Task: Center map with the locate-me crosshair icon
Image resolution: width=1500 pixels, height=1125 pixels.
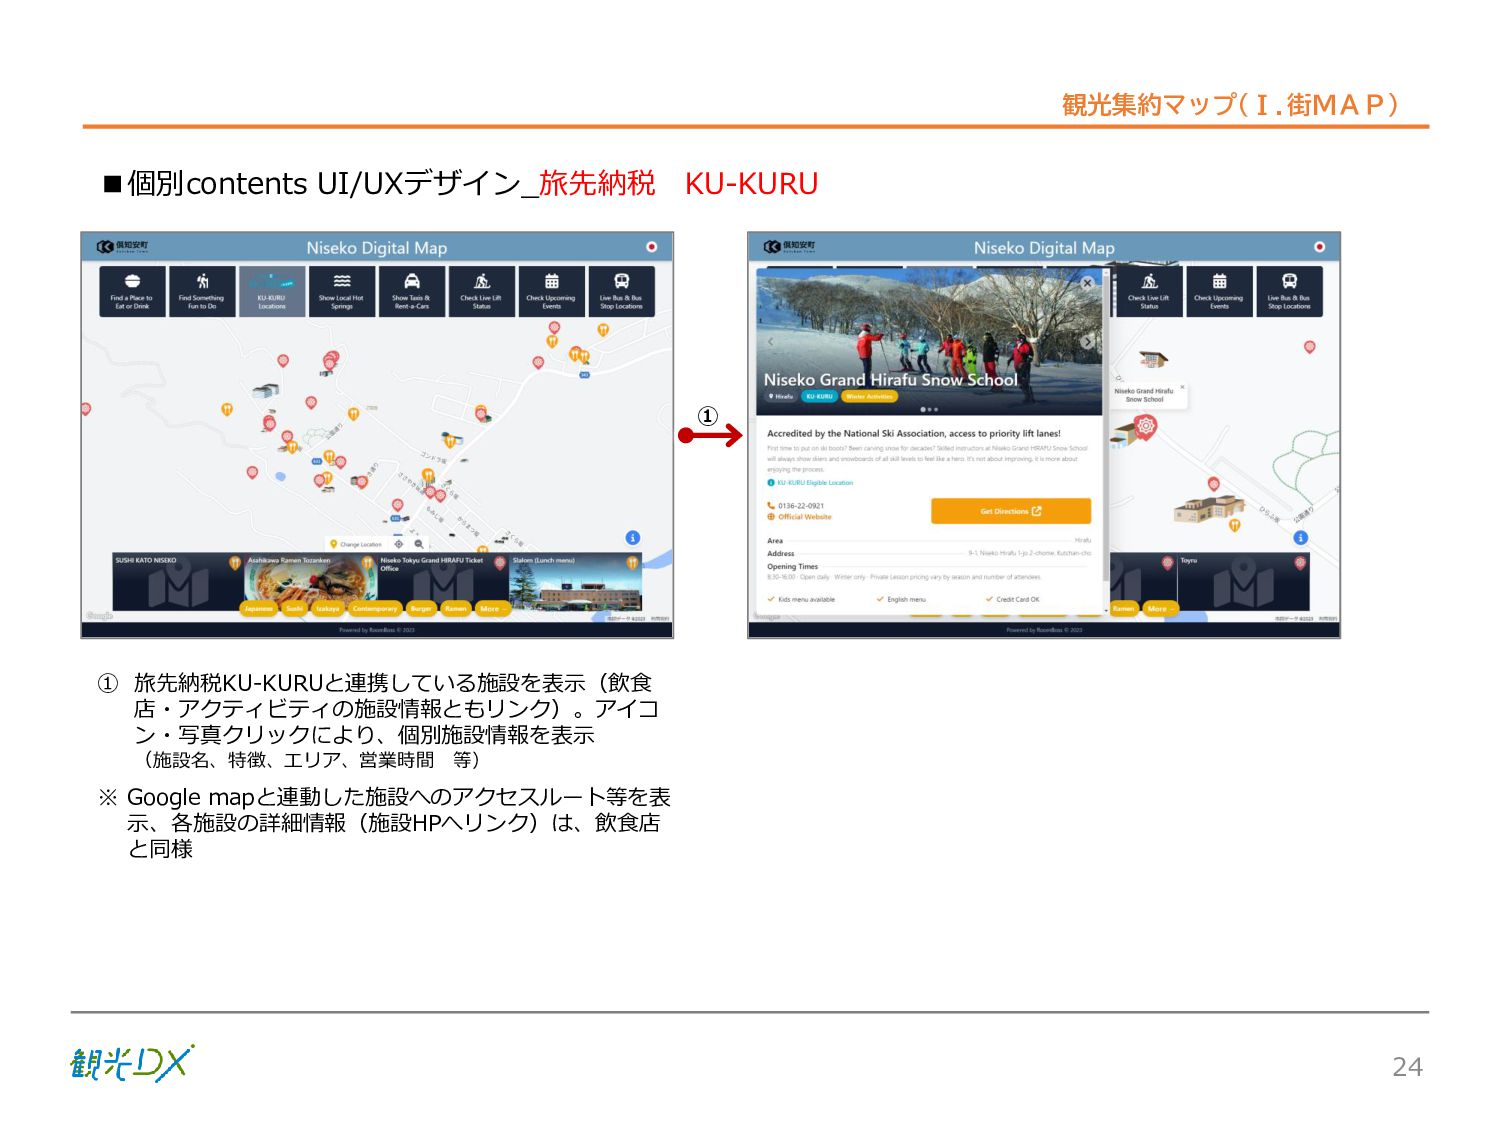Action: click(399, 544)
